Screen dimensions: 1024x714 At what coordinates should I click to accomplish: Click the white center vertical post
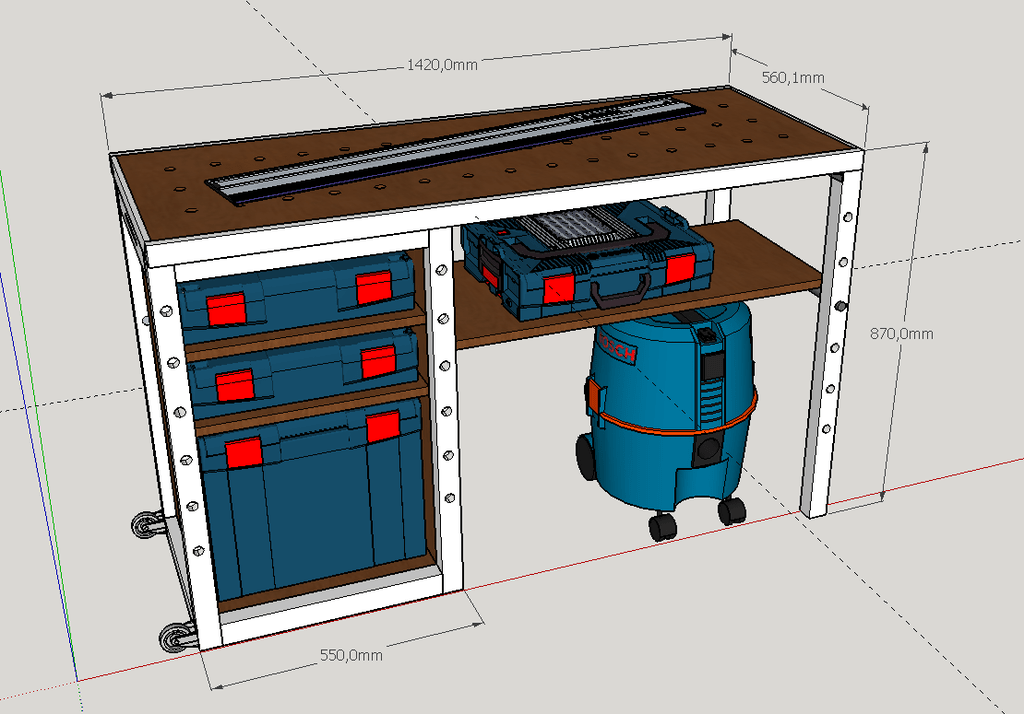445,410
